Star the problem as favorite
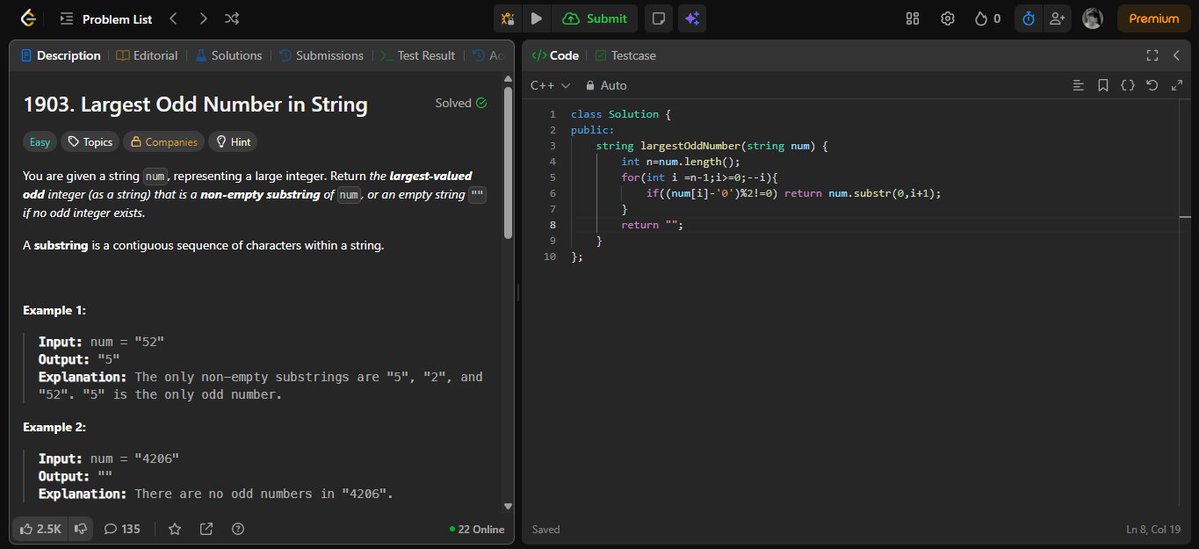The height and width of the screenshot is (549, 1199). pos(174,529)
